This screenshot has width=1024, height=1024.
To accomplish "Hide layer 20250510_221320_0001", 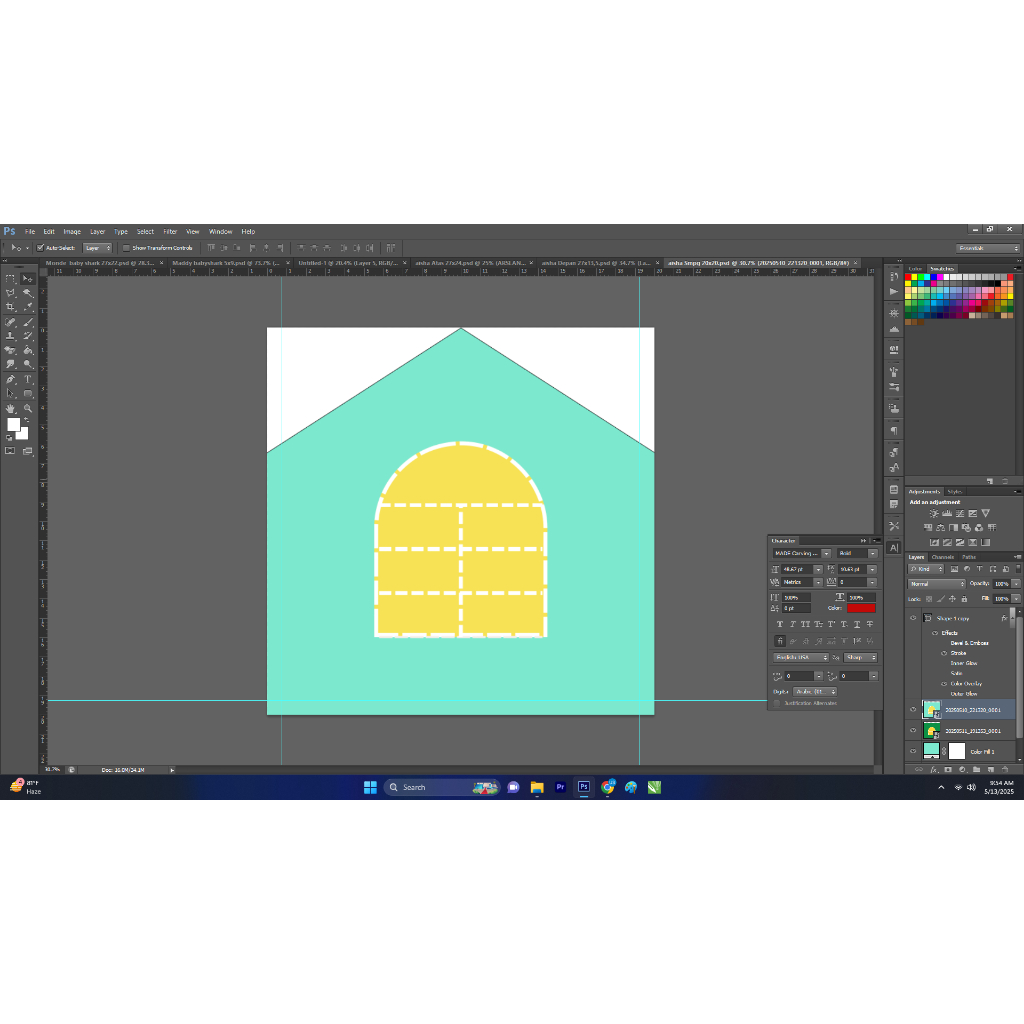I will tap(913, 709).
